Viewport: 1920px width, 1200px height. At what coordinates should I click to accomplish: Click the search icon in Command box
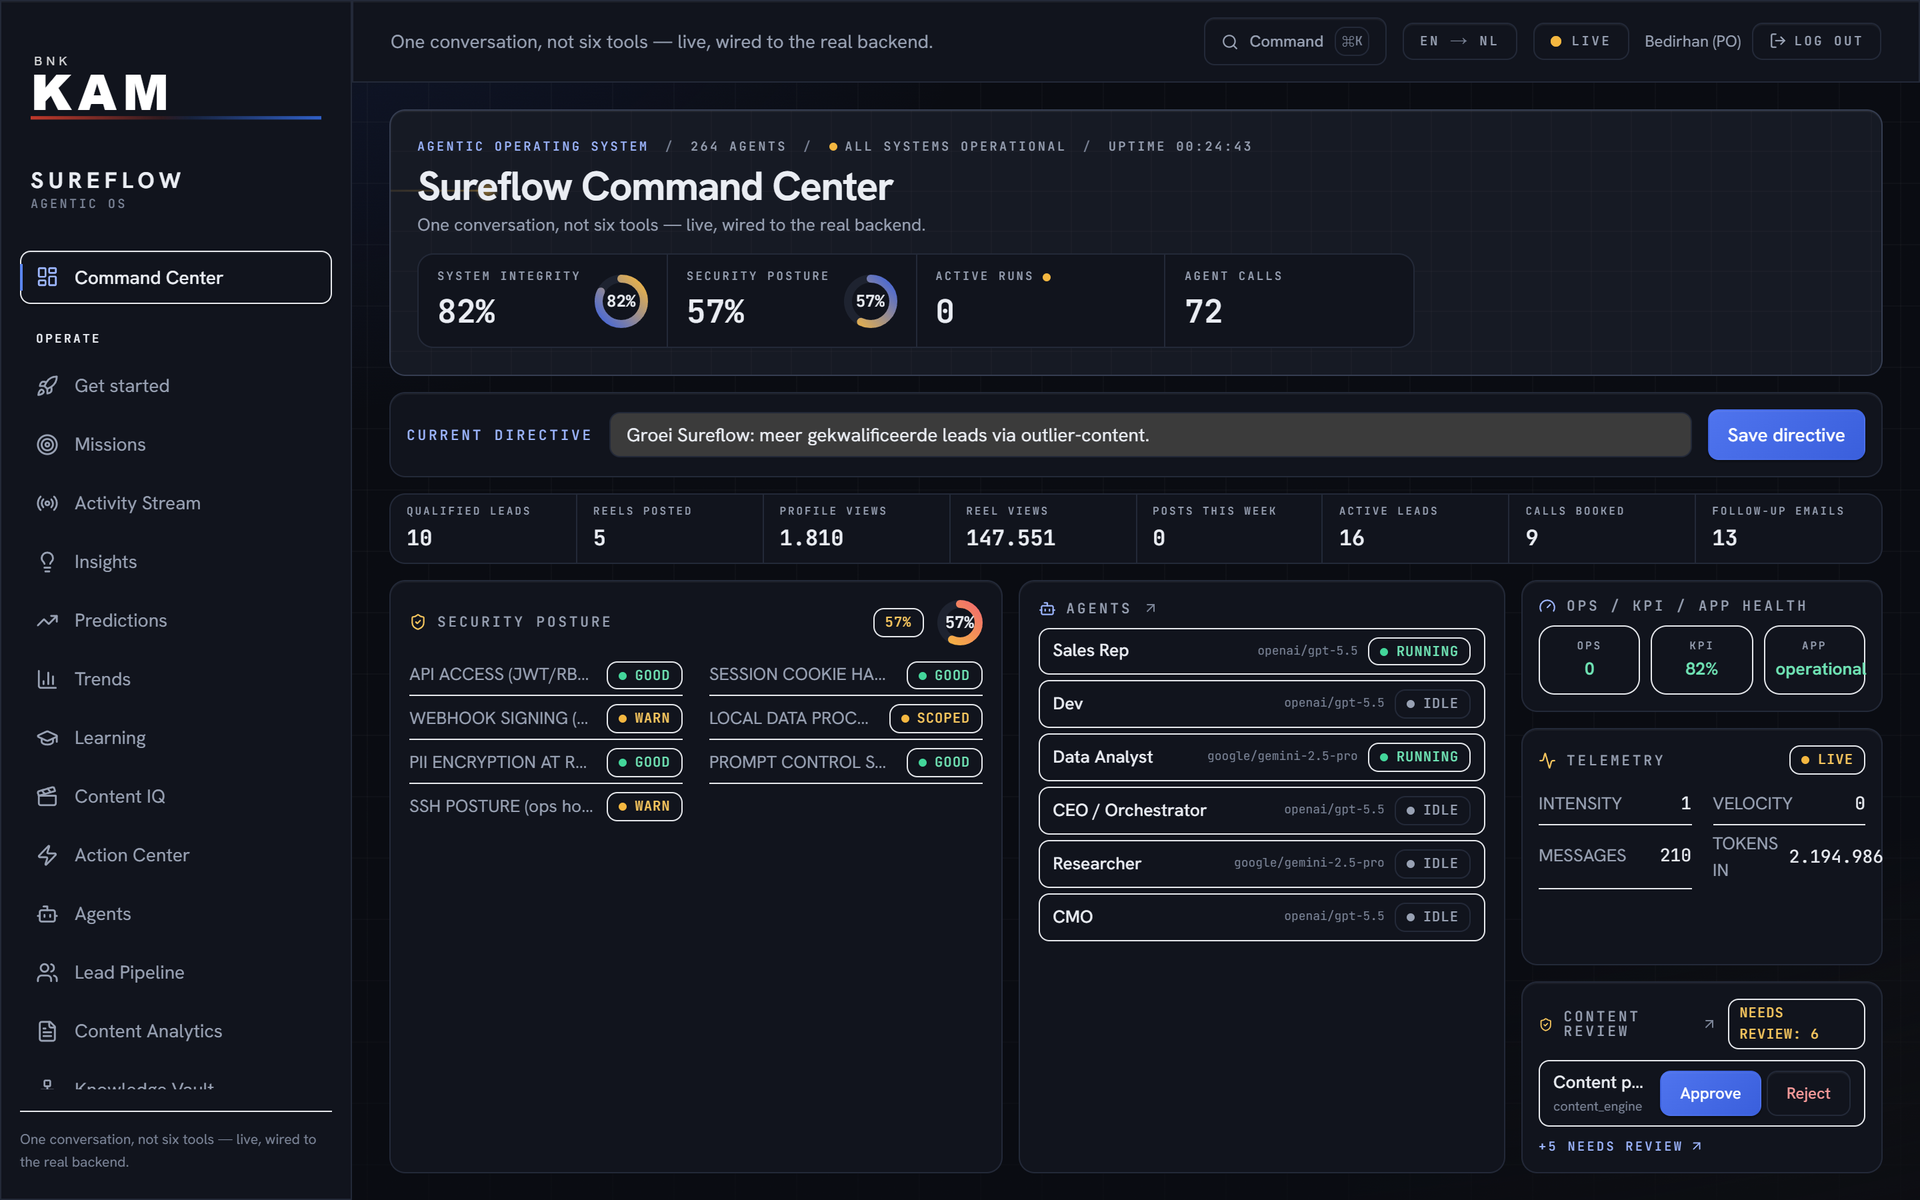click(x=1230, y=42)
